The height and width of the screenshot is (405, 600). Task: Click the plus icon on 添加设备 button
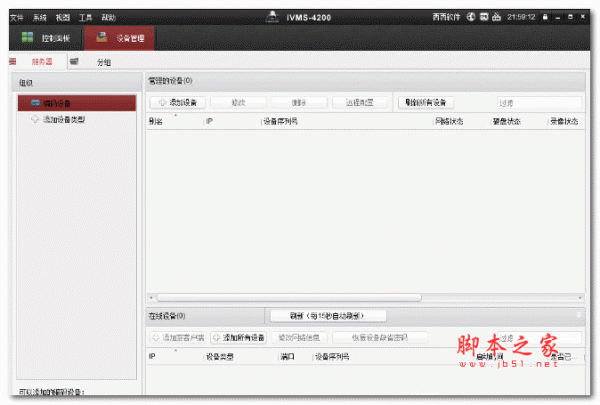coord(162,102)
